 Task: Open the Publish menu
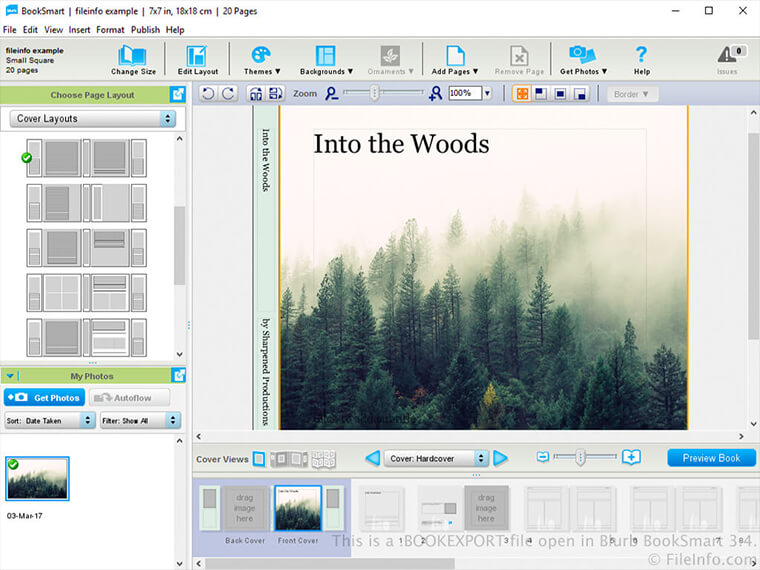(145, 30)
